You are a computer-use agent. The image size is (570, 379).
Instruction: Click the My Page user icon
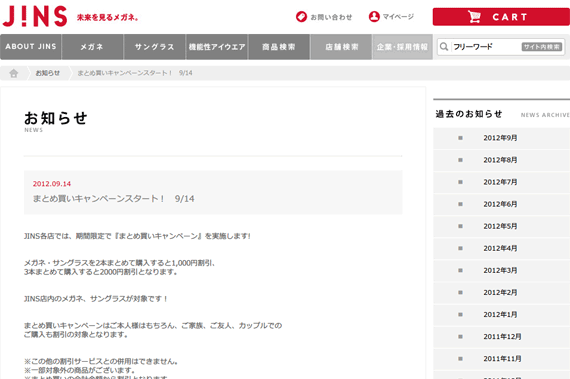[374, 17]
